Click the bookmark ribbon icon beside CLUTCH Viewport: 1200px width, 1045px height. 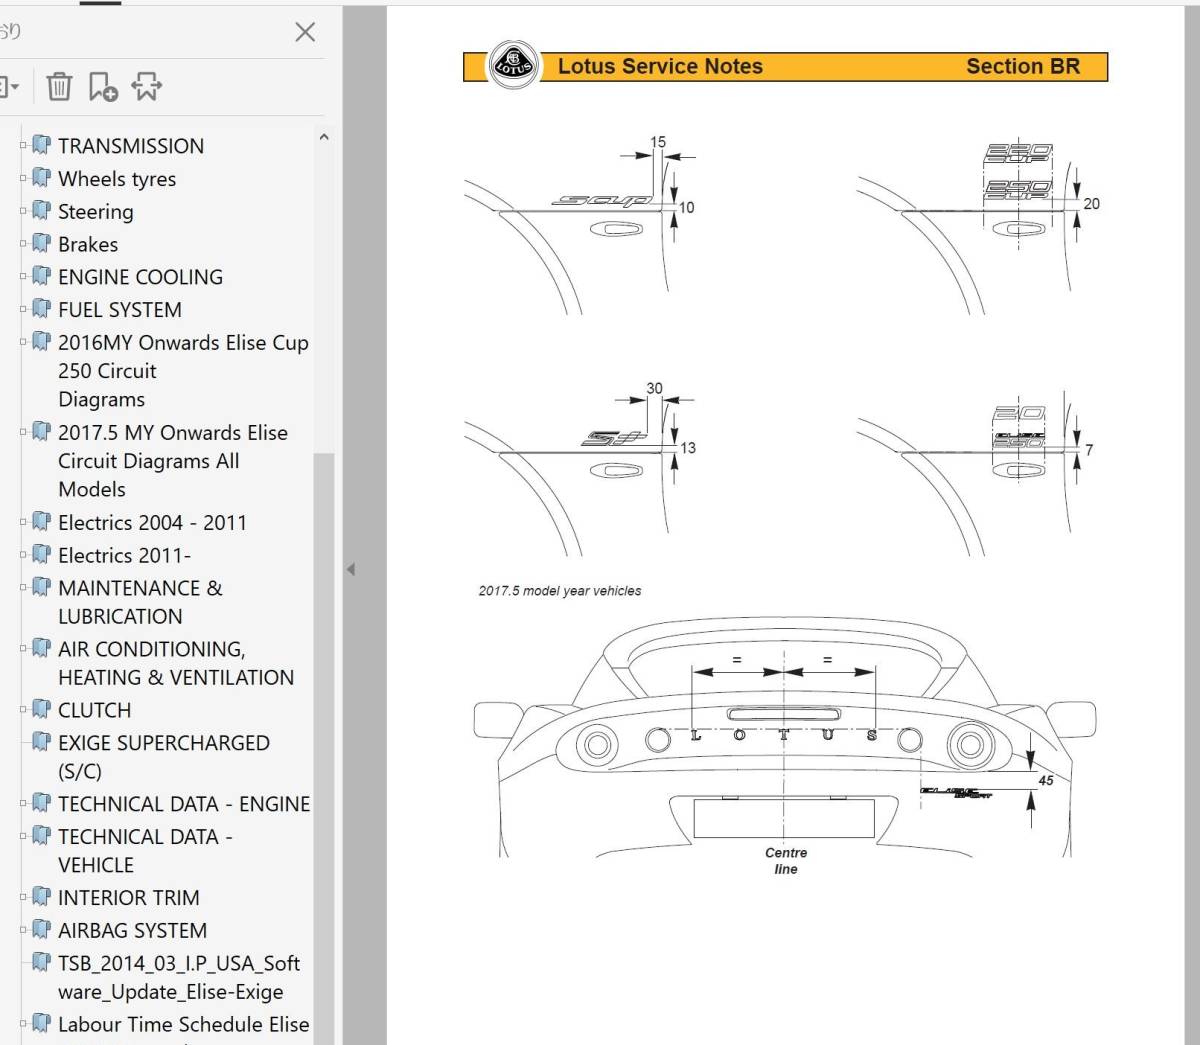(41, 709)
